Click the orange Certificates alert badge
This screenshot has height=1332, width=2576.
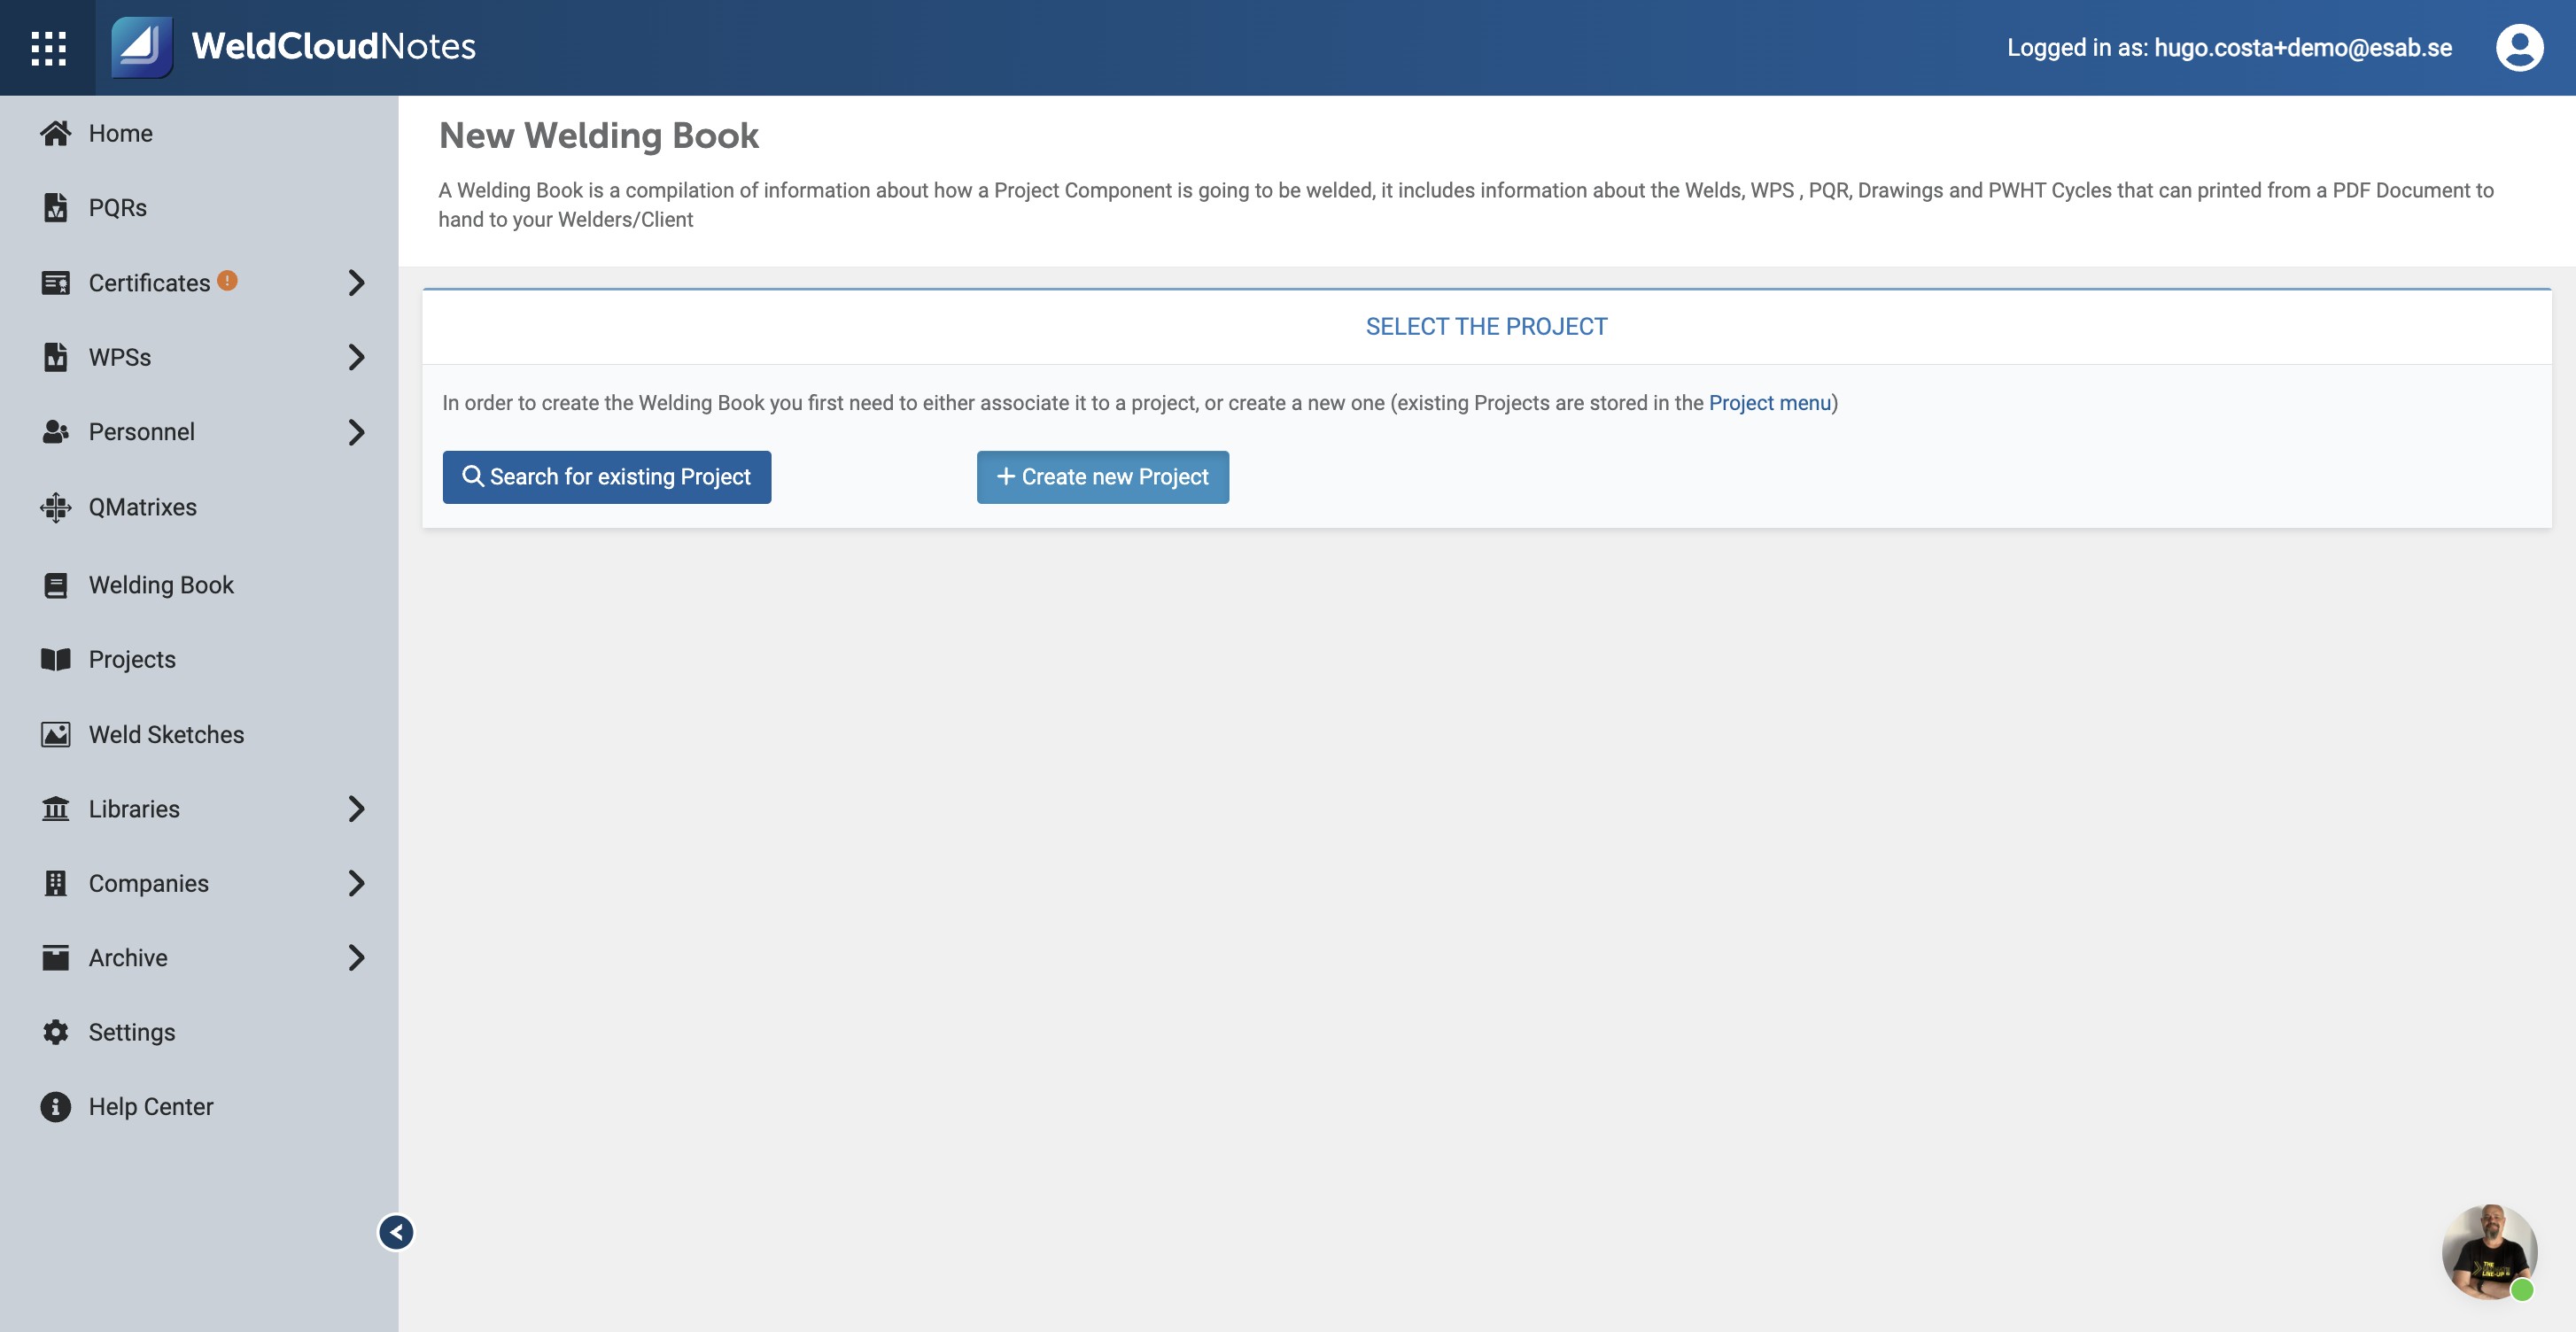(227, 280)
